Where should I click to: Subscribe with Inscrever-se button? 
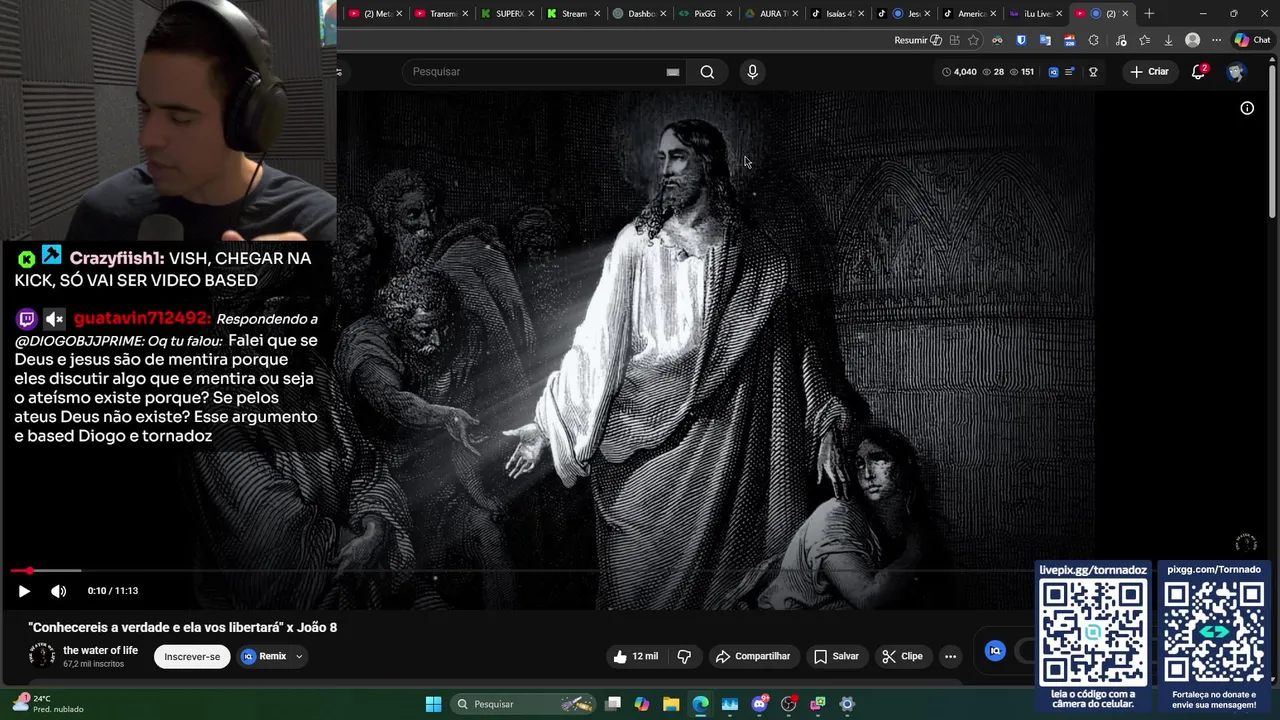[192, 657]
